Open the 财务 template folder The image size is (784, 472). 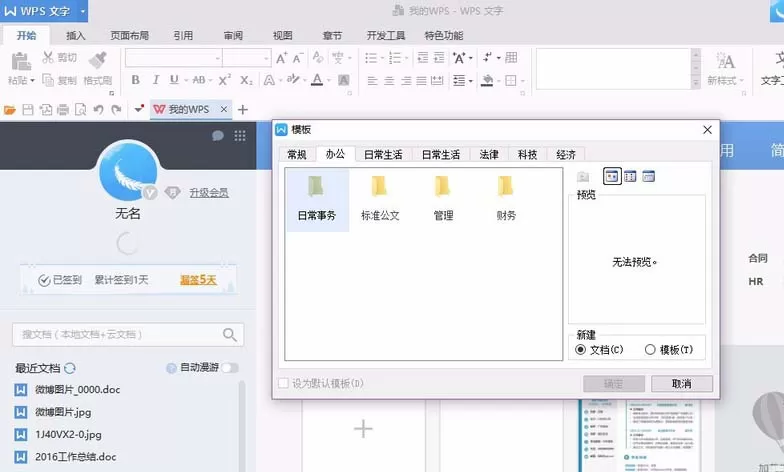506,200
